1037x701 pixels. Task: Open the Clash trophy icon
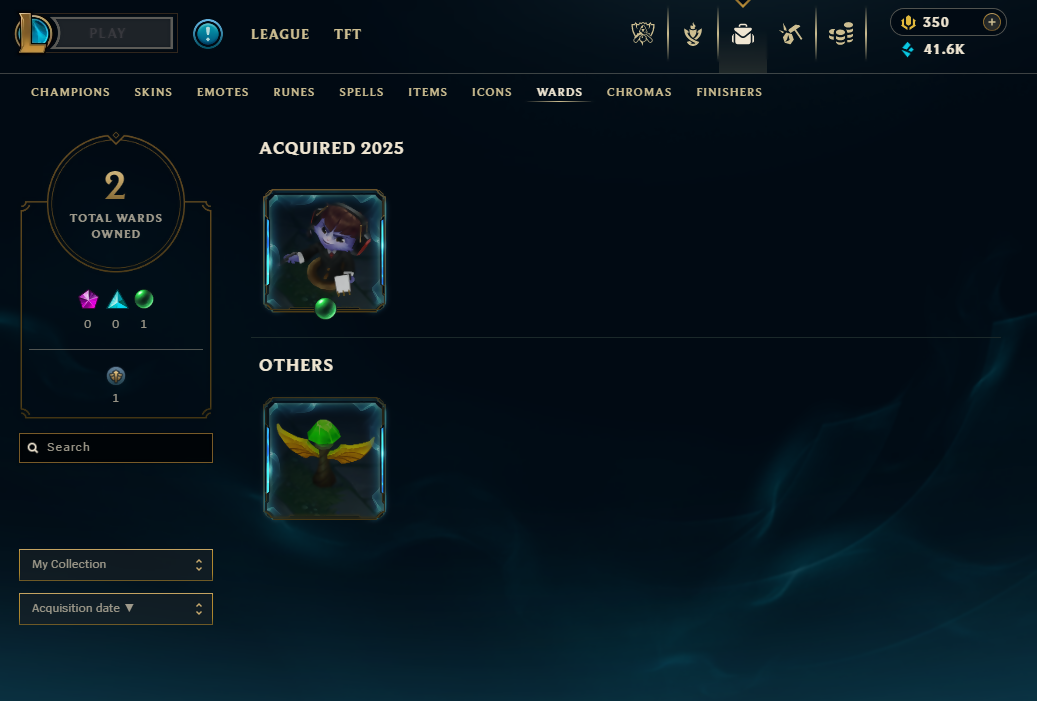[643, 34]
